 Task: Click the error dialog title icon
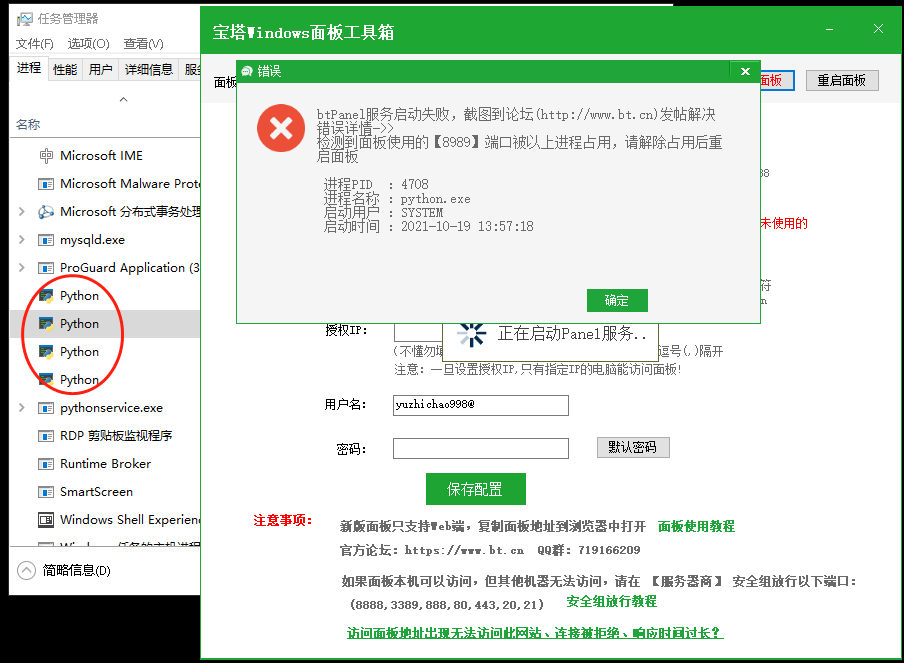(247, 71)
